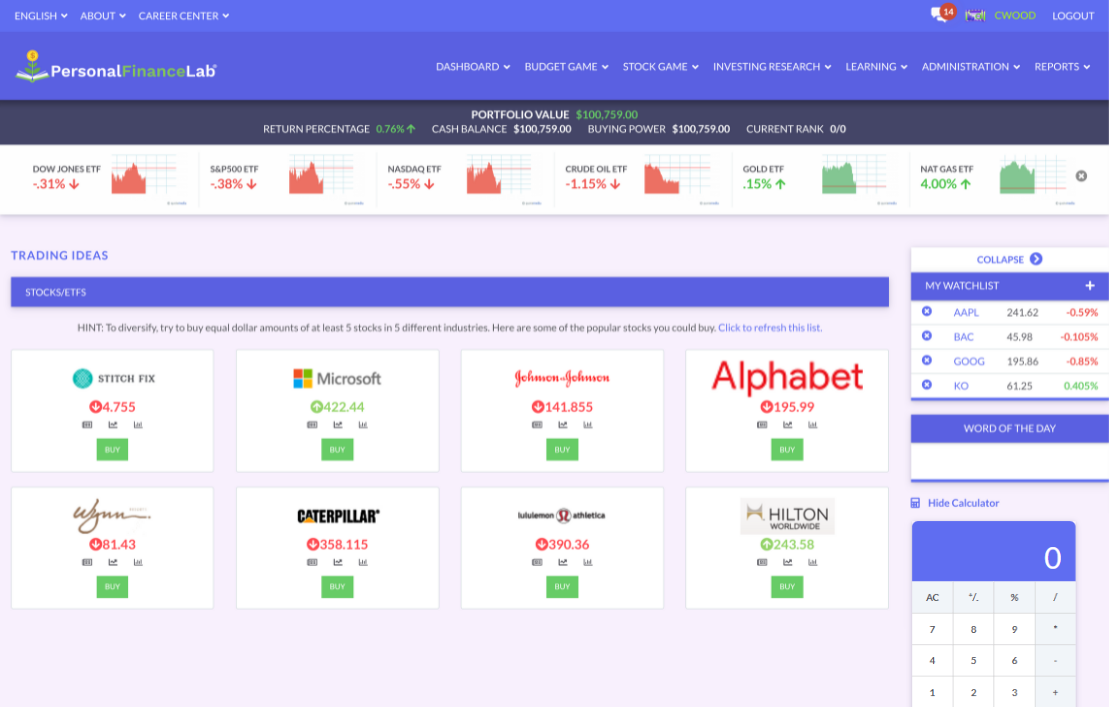The height and width of the screenshot is (707, 1109).
Task: Open the DASHBOARD dropdown menu
Action: [473, 66]
